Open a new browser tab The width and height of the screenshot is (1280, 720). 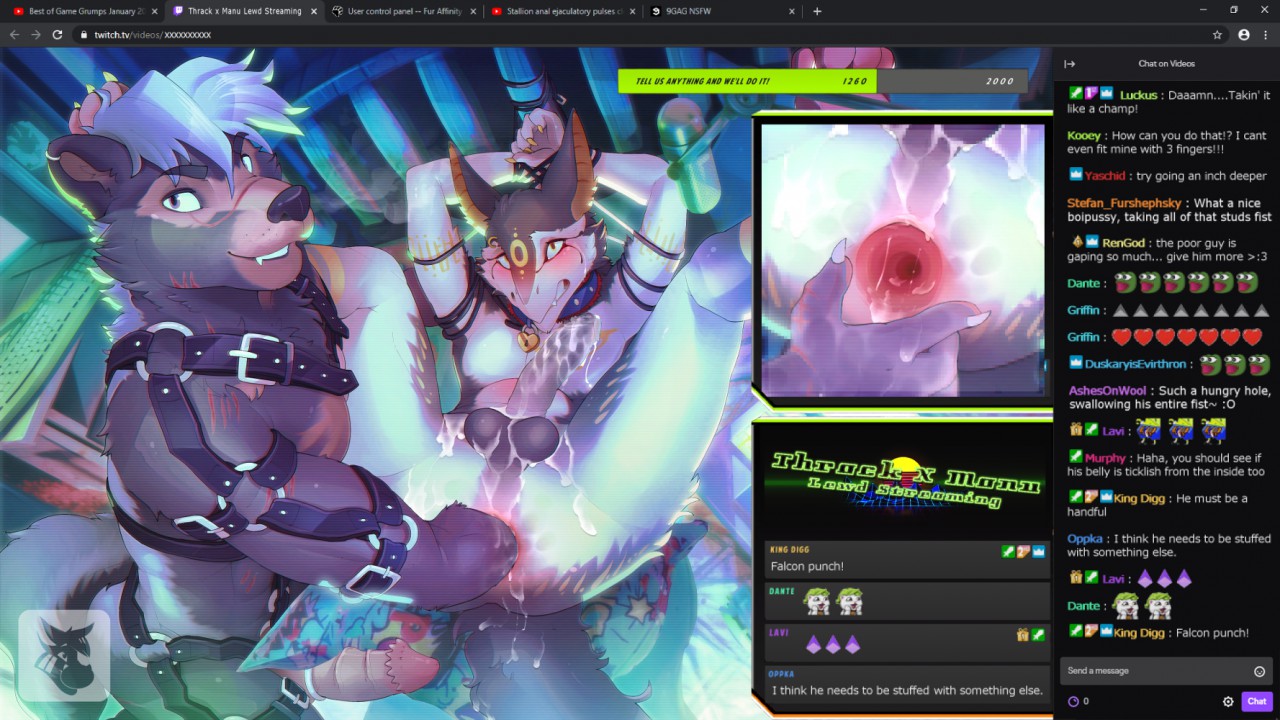(x=817, y=11)
